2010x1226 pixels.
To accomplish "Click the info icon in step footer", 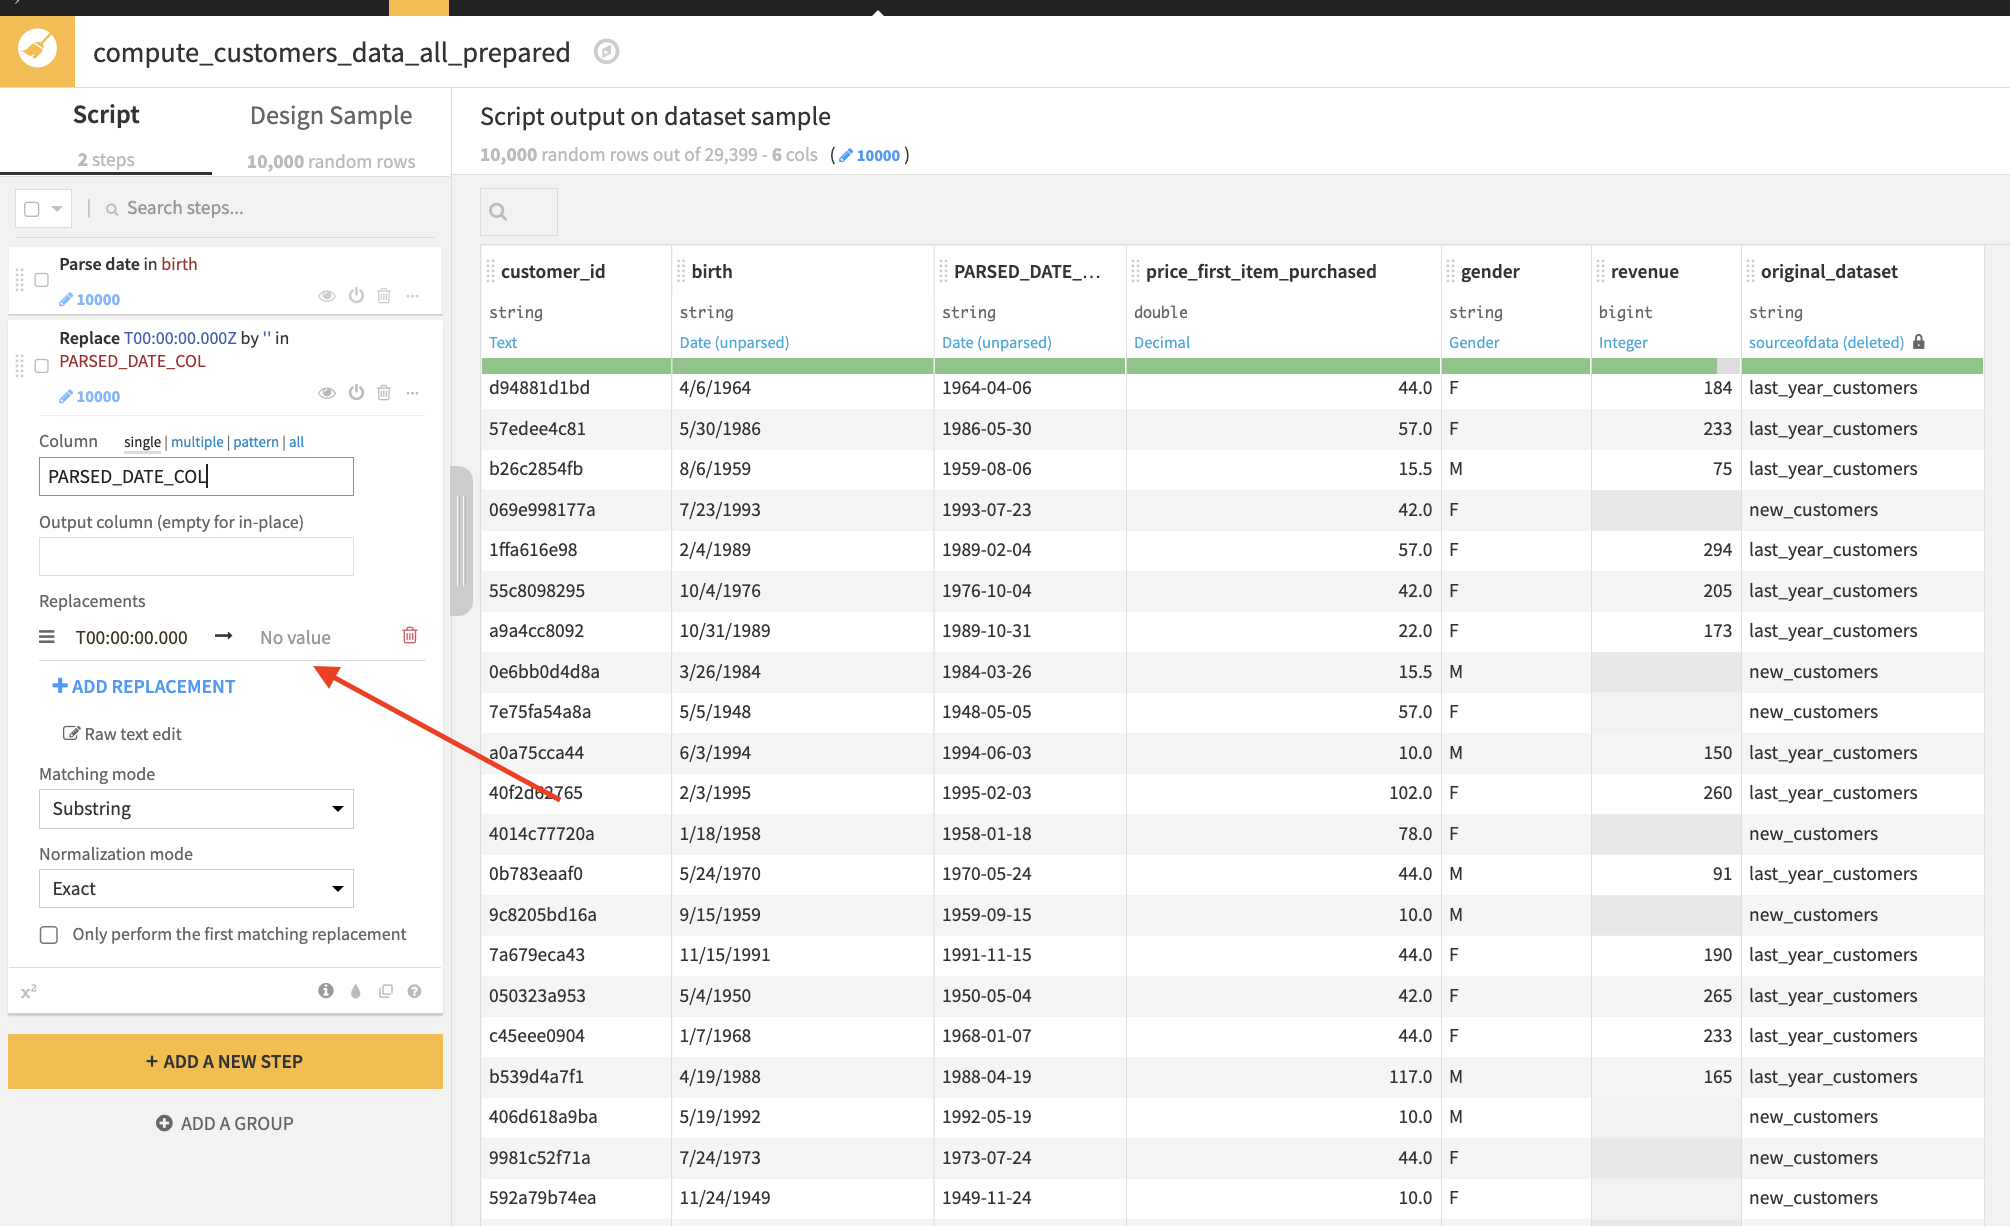I will [326, 990].
